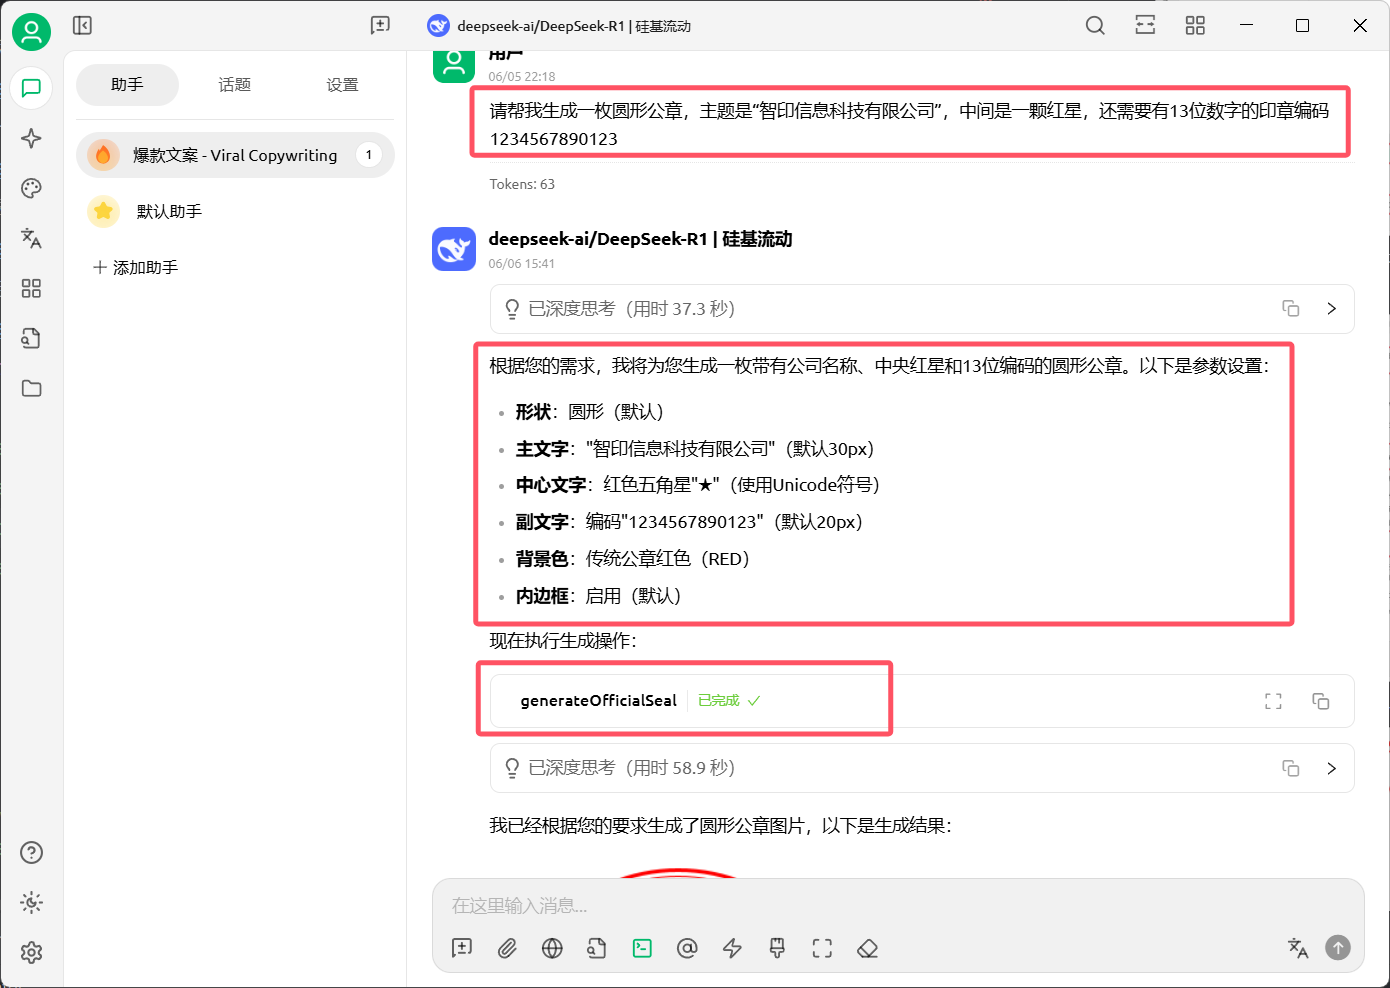1390x988 pixels.
Task: Attach a file with the paperclip icon
Action: [507, 948]
